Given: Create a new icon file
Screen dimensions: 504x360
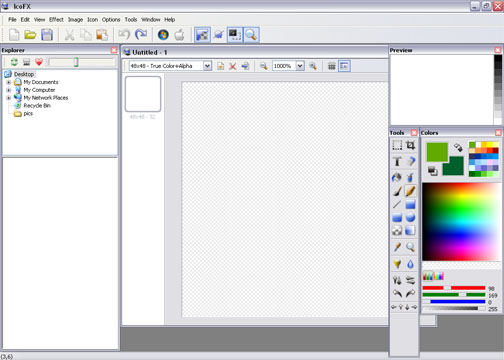Looking at the screenshot, I should 14,35.
